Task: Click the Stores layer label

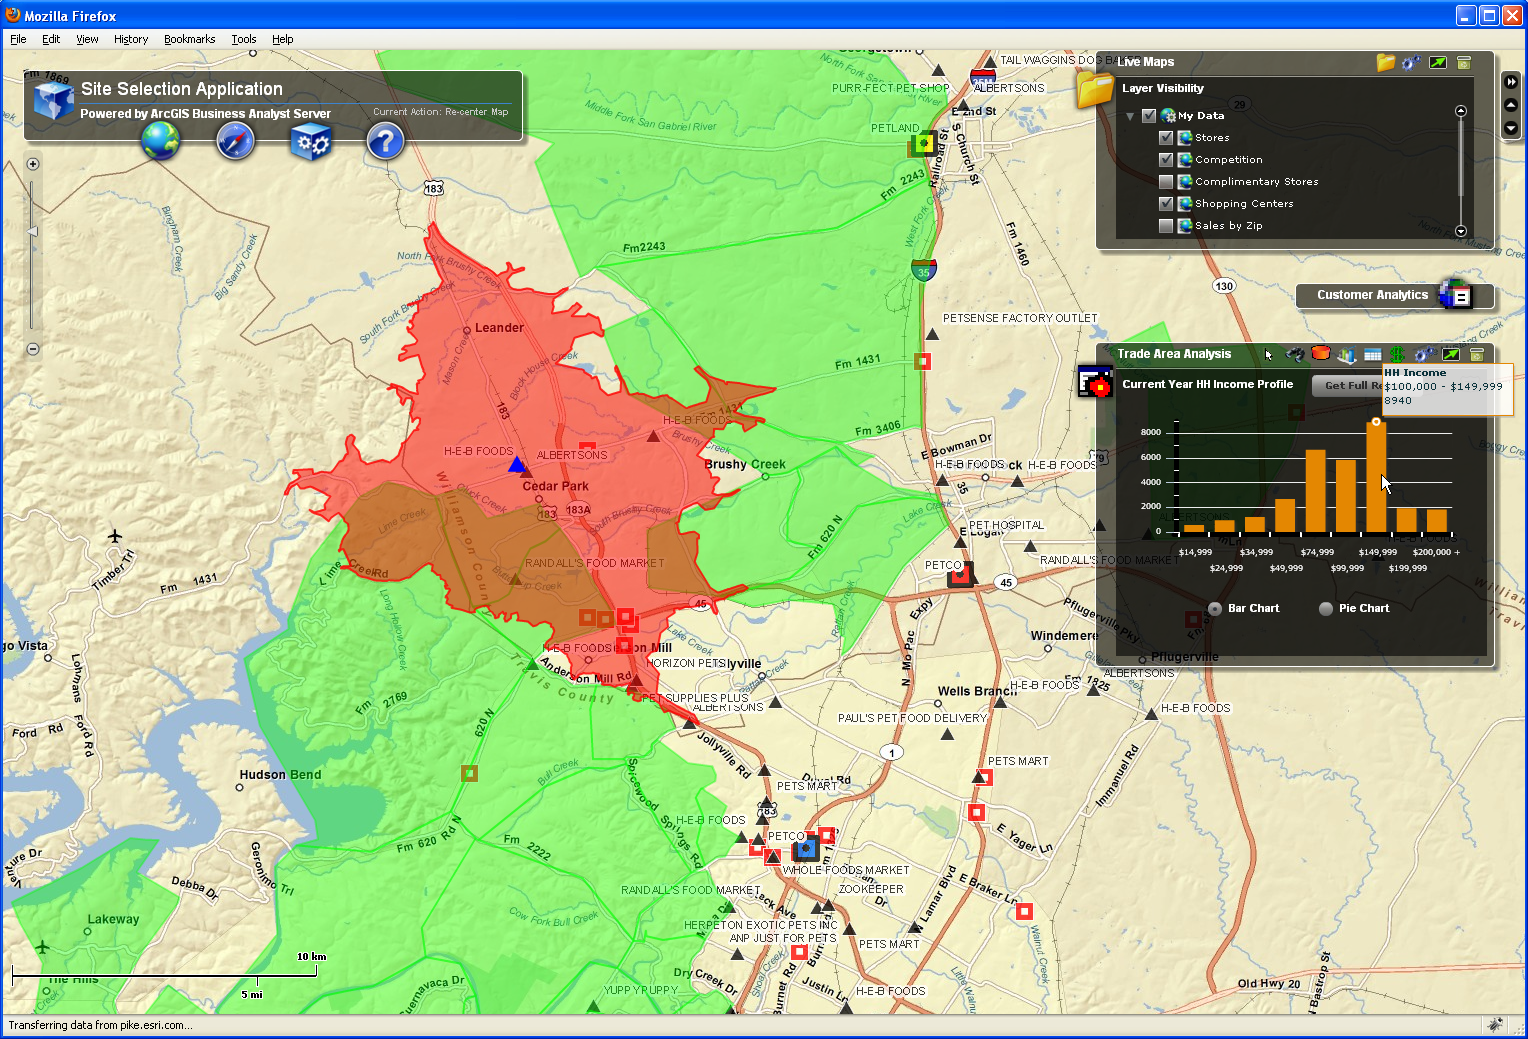Action: [1212, 138]
